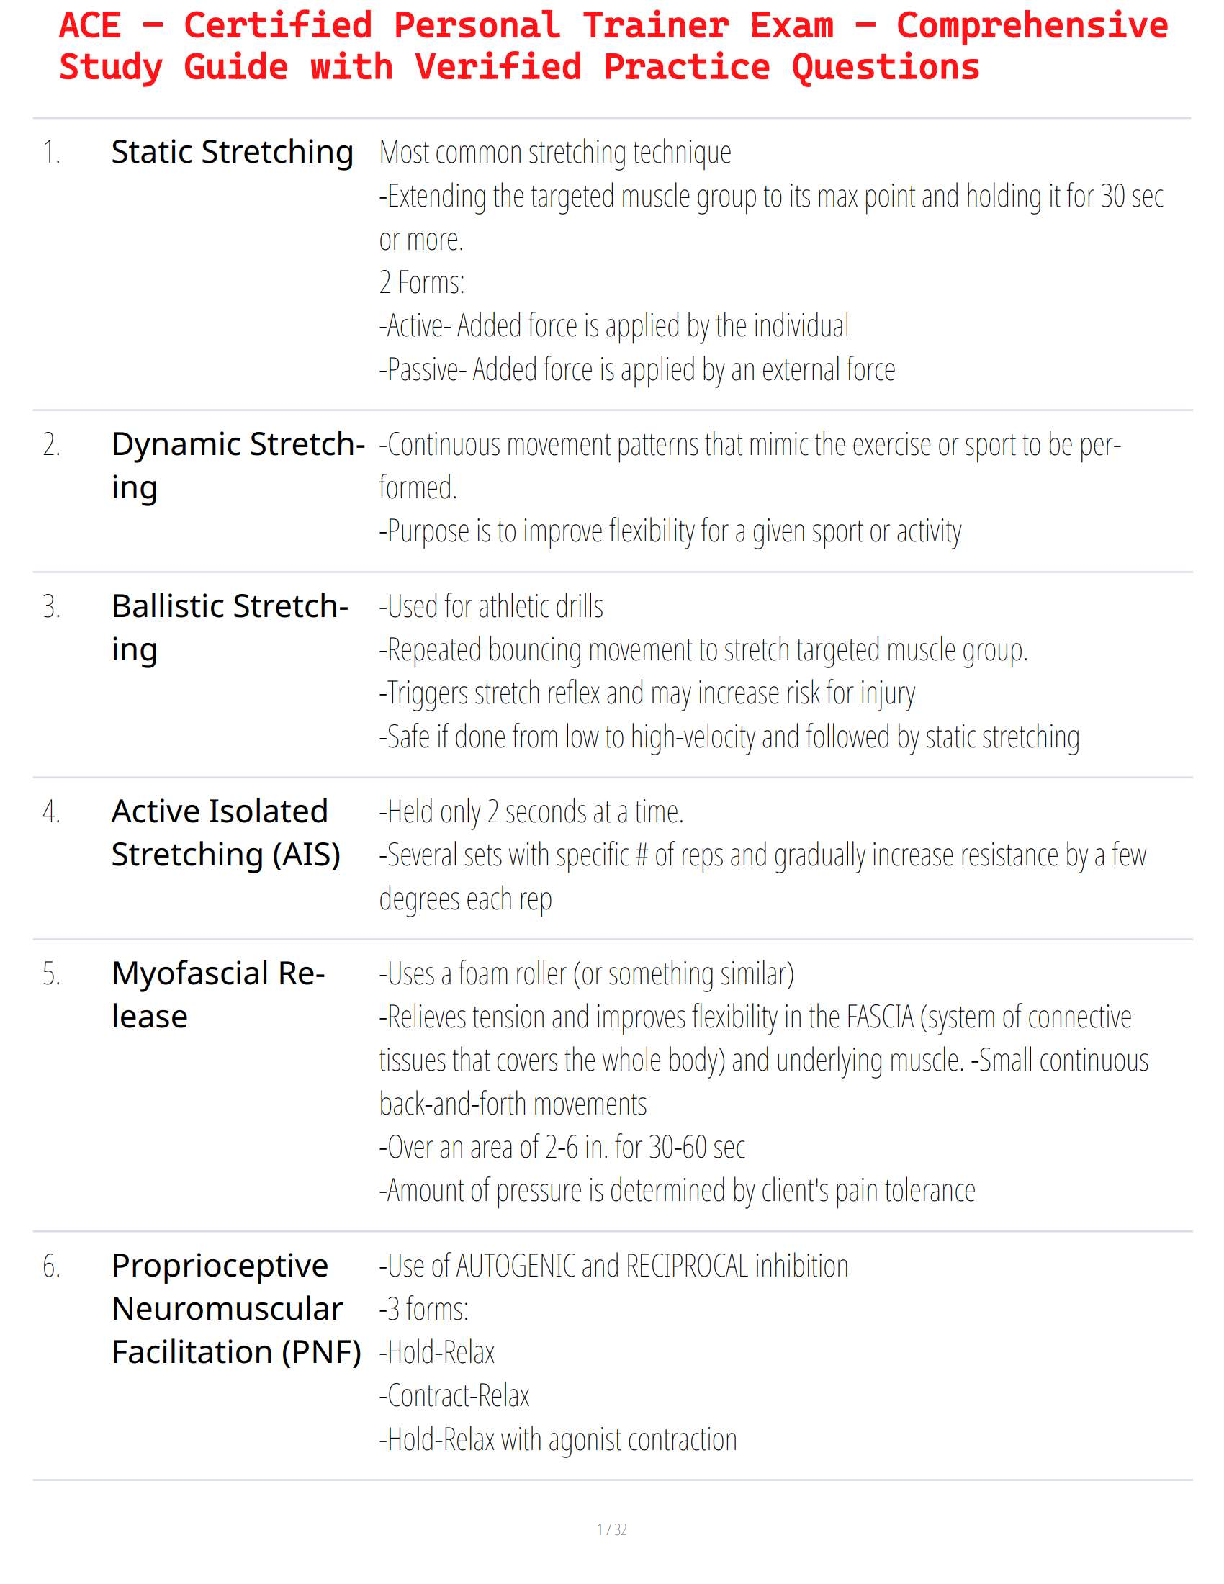1224x1584 pixels.
Task: Click the "Hold-Relax with agonist contraction" line
Action: [x=558, y=1440]
